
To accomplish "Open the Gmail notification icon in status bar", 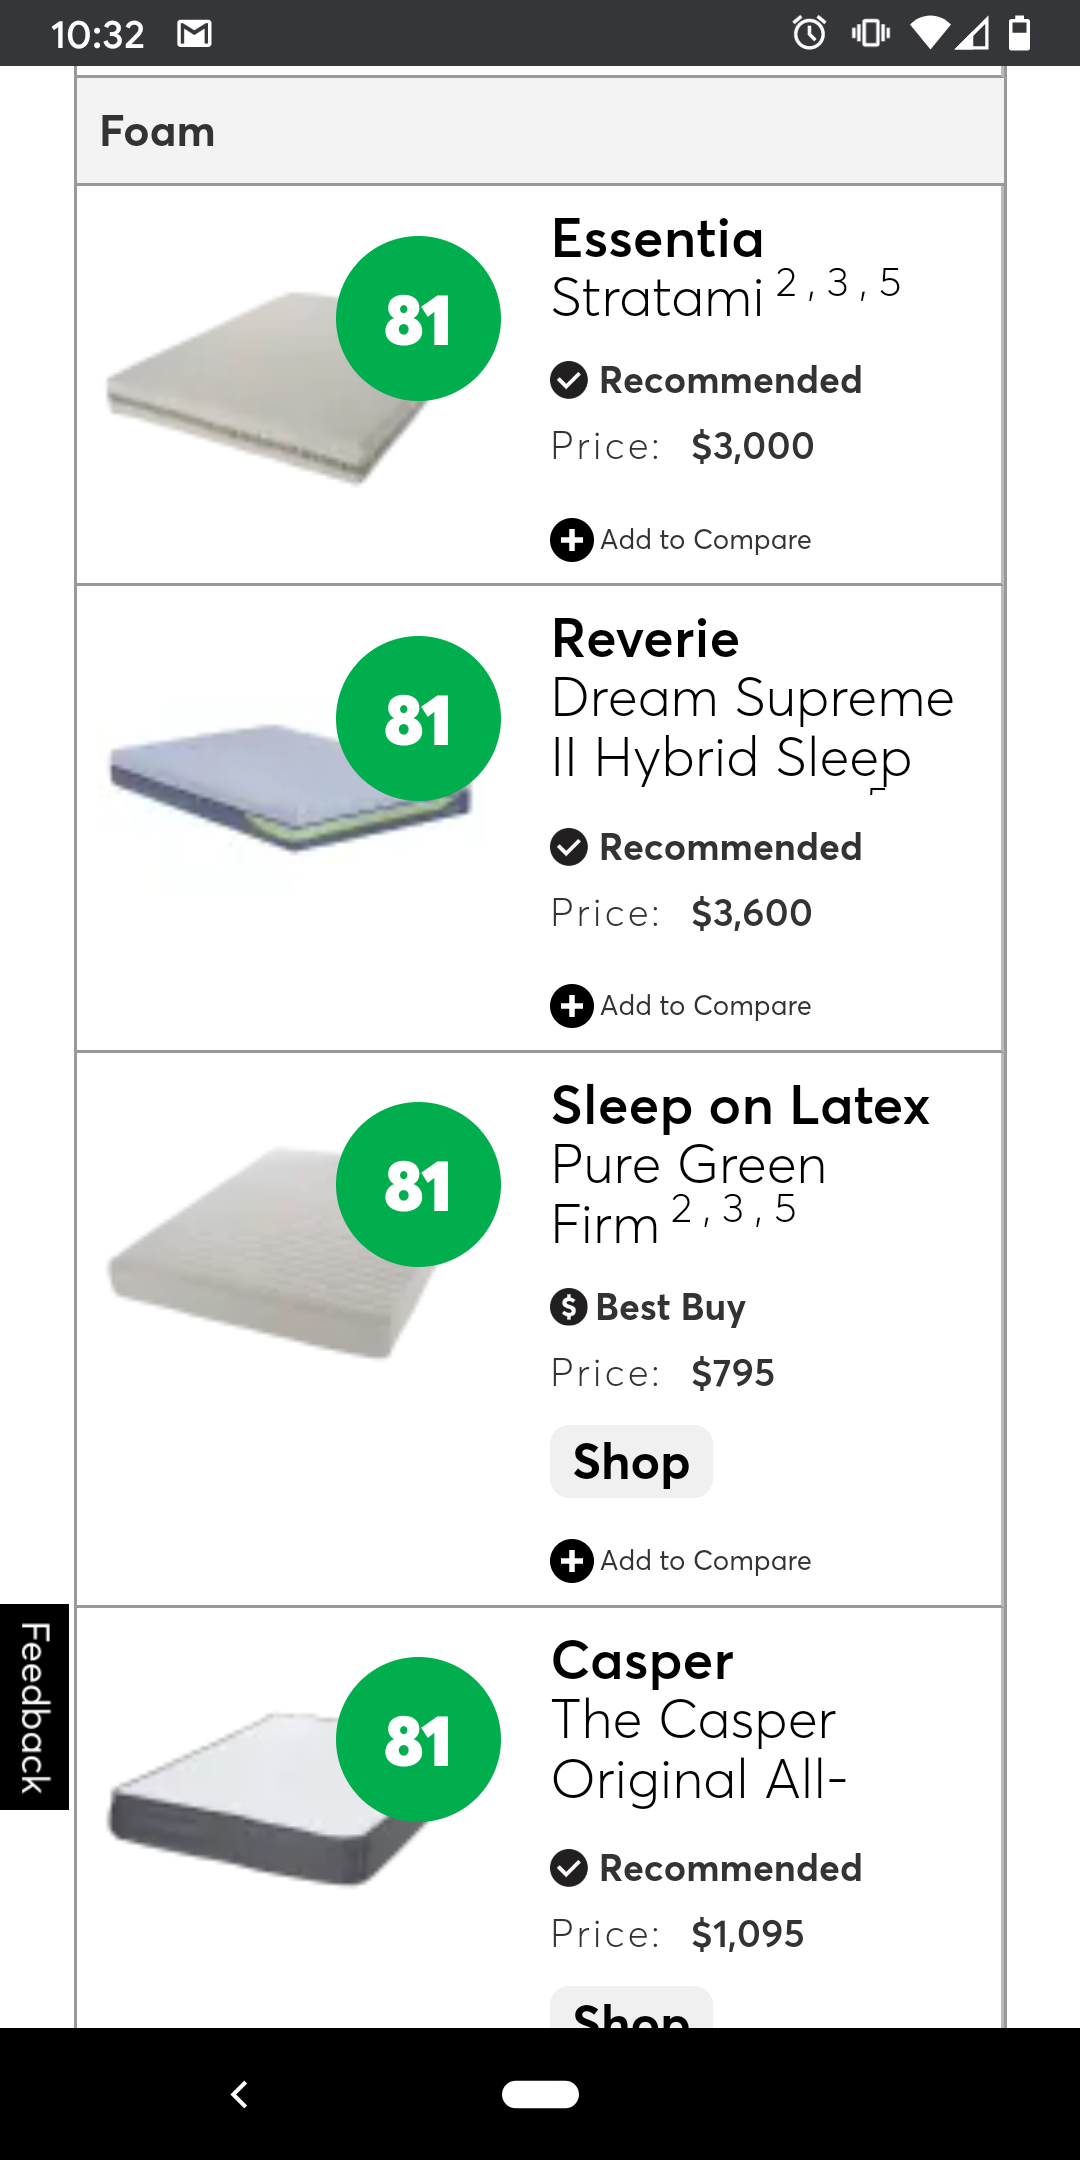I will (x=194, y=34).
